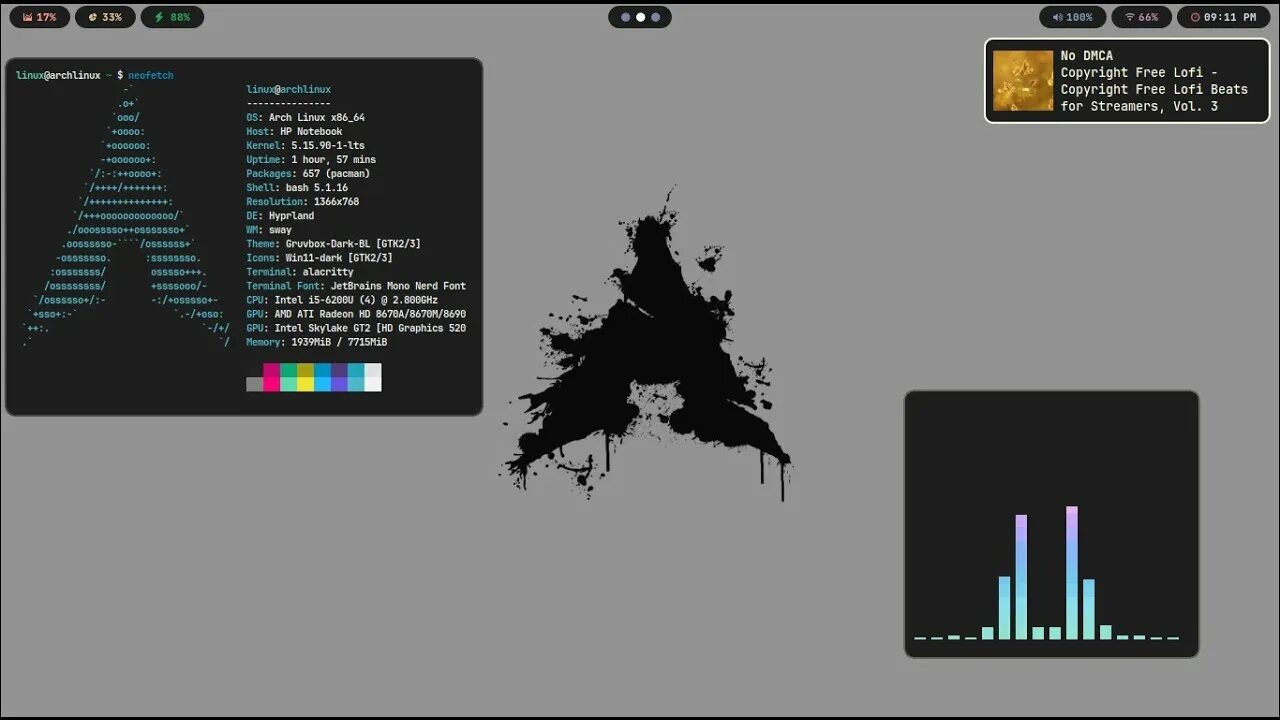Click the 'neofetch' command in terminal
Image resolution: width=1280 pixels, height=720 pixels.
coord(151,75)
